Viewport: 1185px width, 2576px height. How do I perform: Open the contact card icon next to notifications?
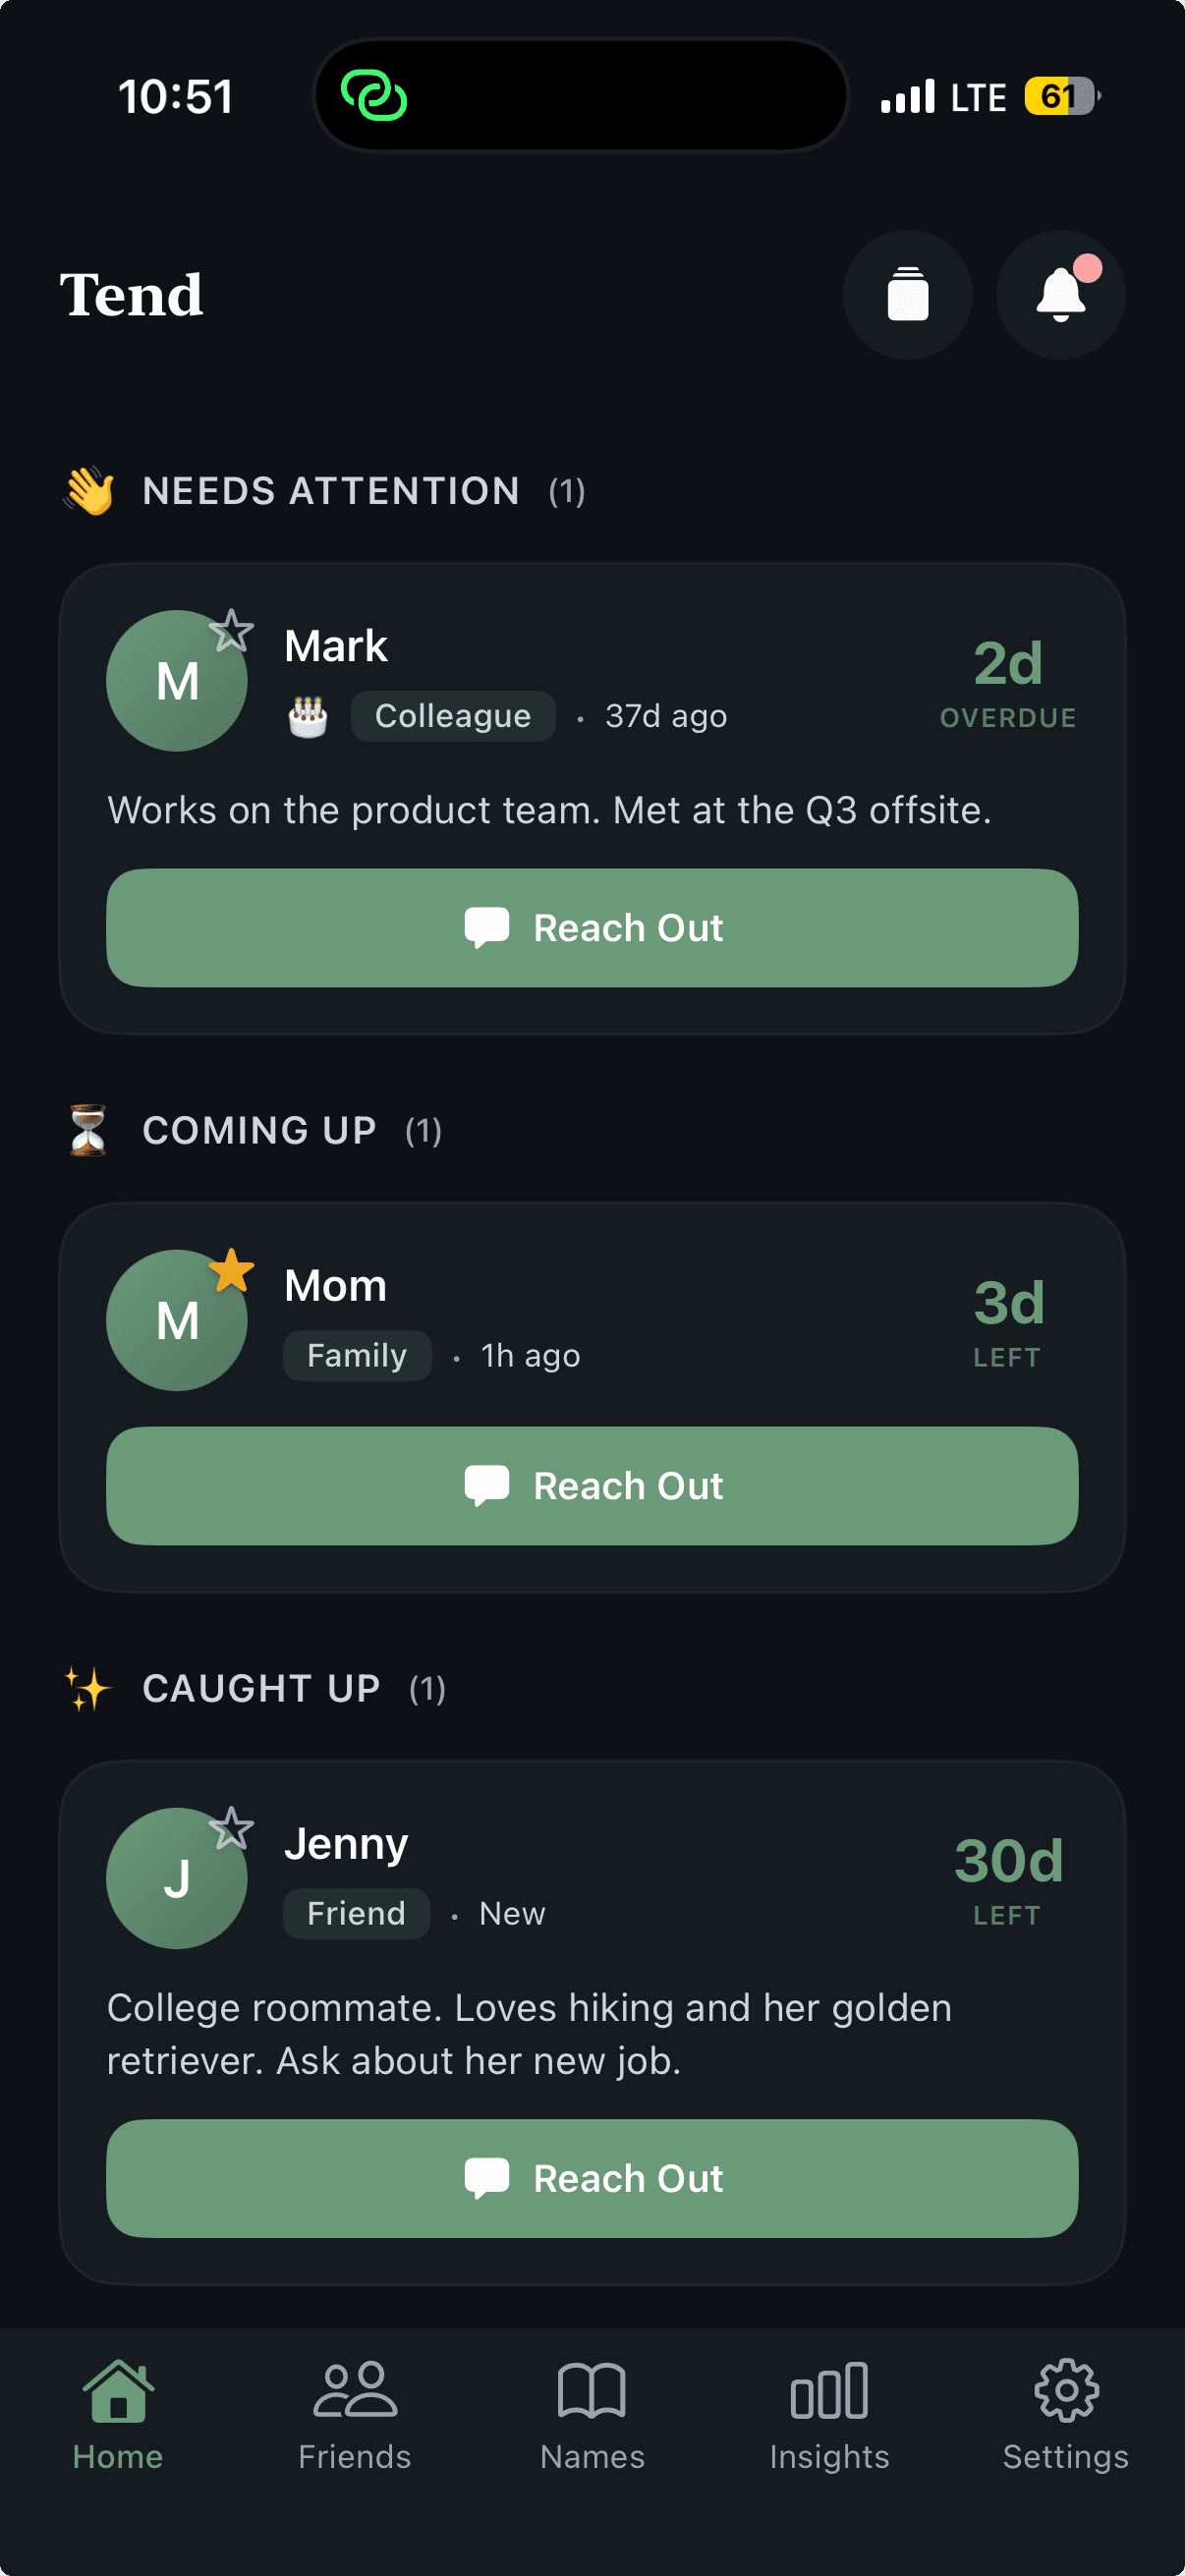(x=906, y=293)
